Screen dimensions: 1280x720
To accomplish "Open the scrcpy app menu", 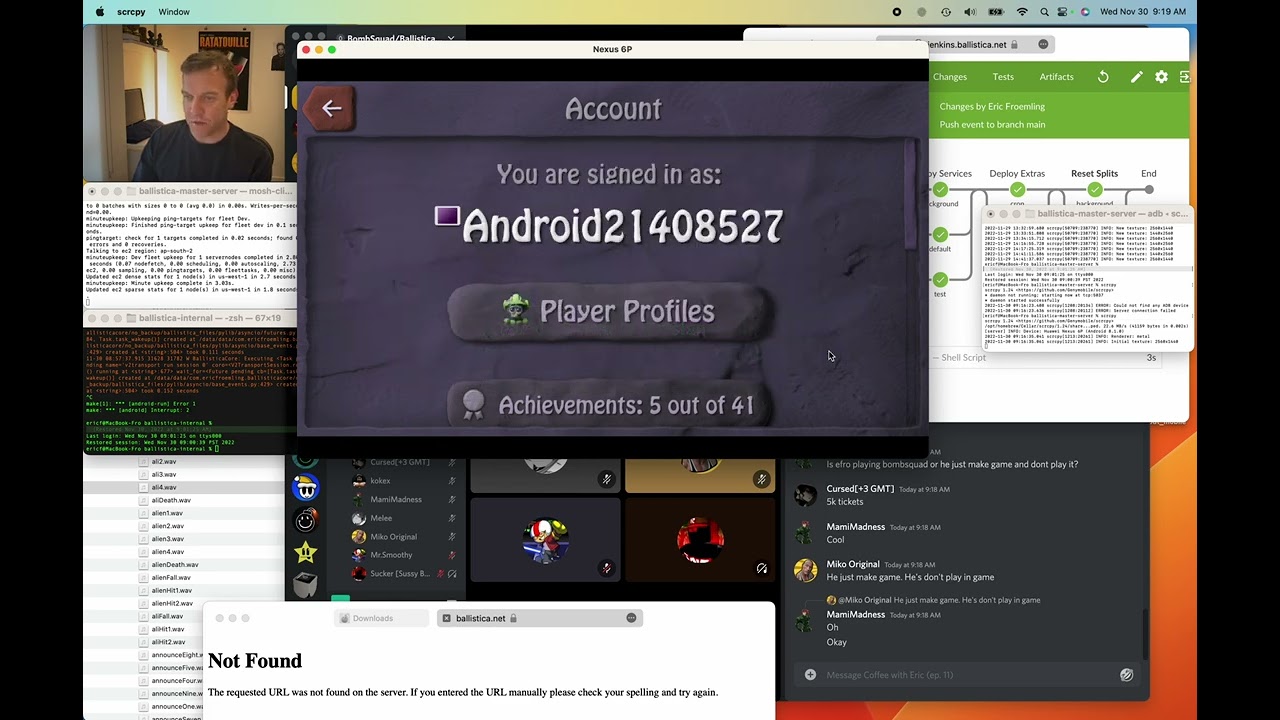I will tap(132, 12).
